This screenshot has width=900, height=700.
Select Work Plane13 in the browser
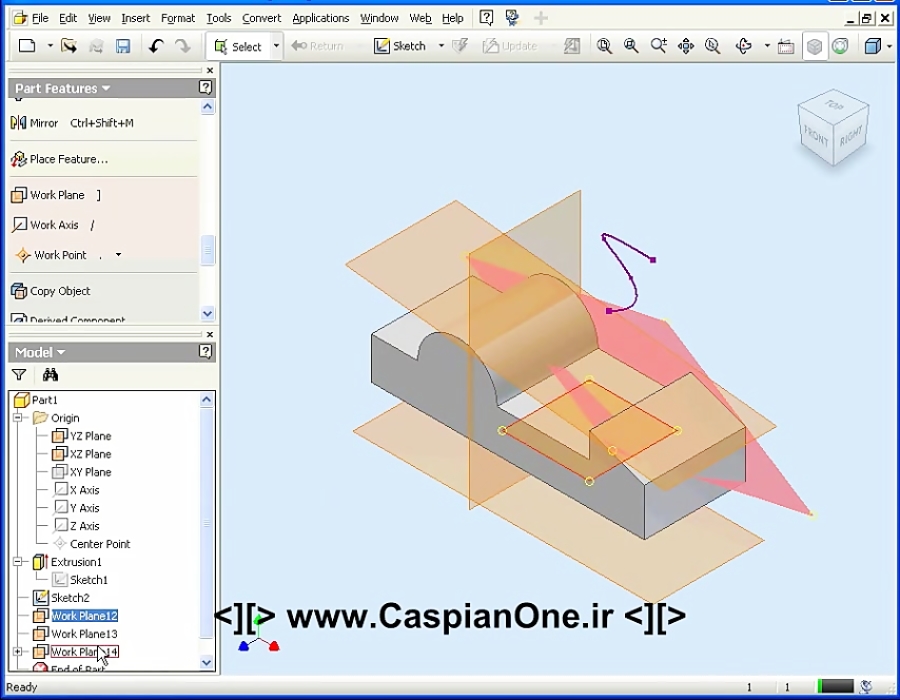[x=83, y=633]
